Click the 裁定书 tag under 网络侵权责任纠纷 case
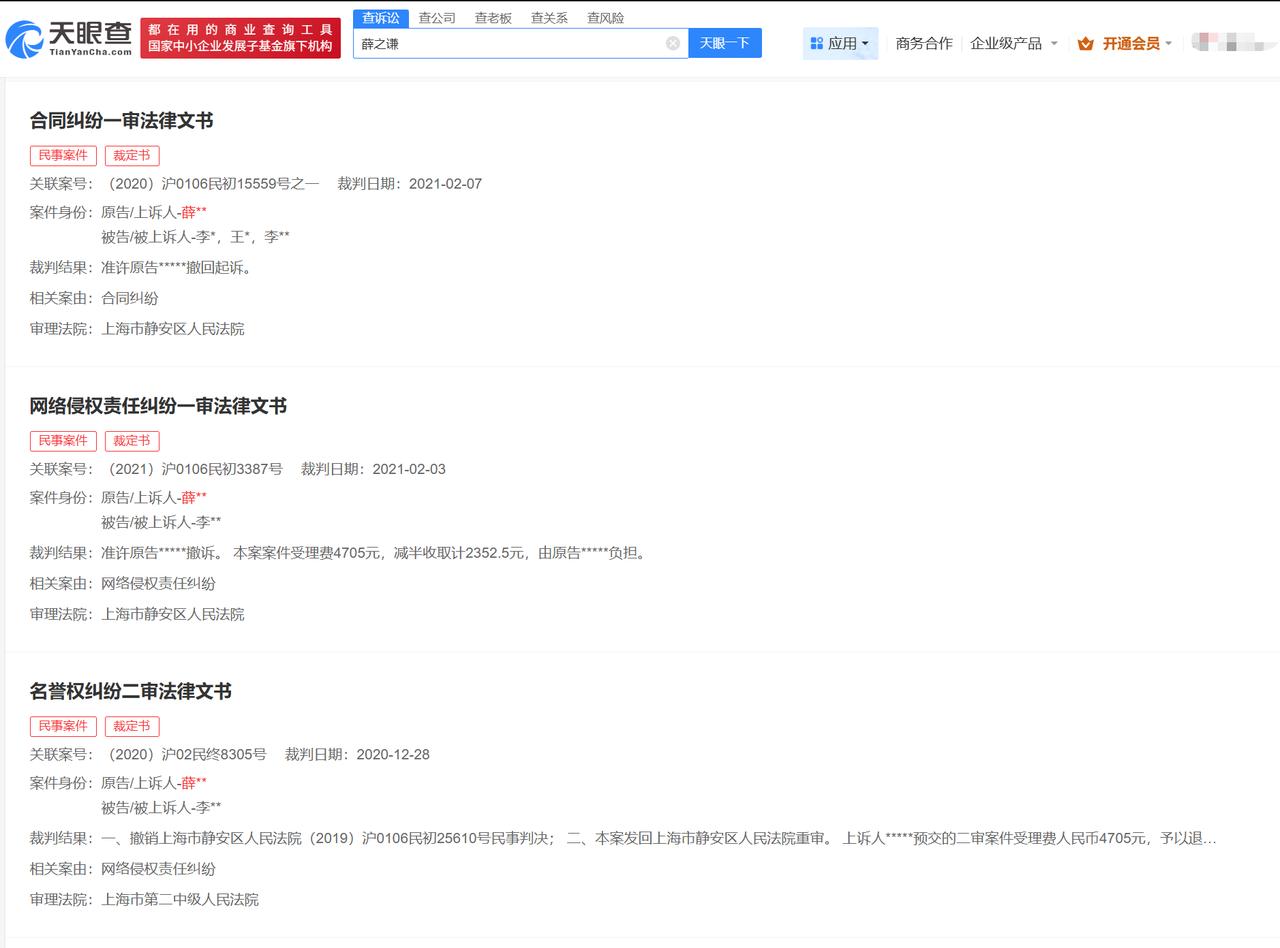Image resolution: width=1280 pixels, height=948 pixels. click(x=132, y=440)
